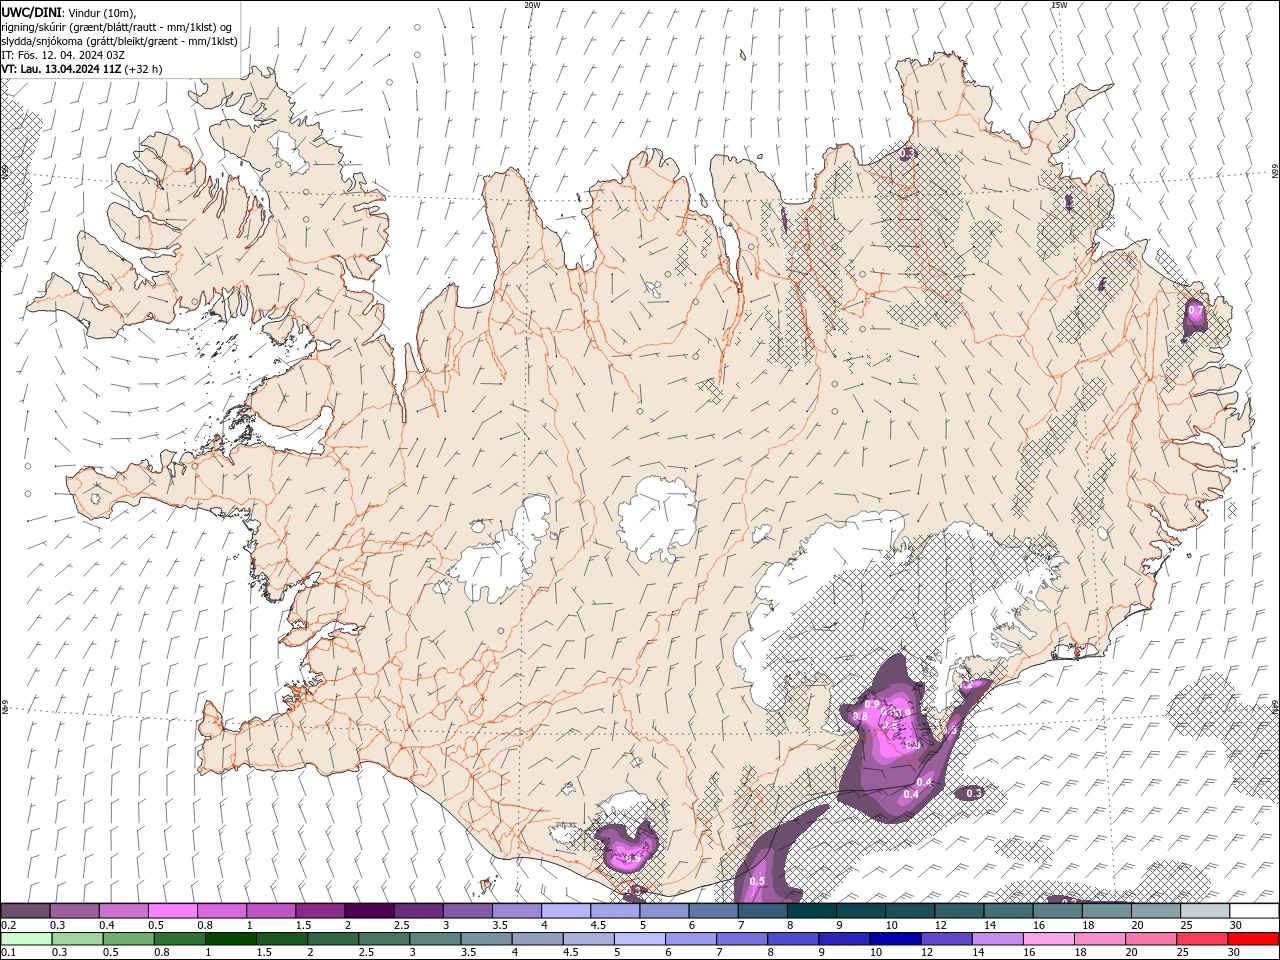Pick the snow legend swatch labeled 14
The image size is (1280, 960).
click(1008, 911)
